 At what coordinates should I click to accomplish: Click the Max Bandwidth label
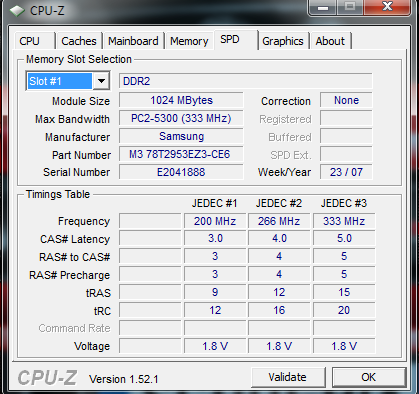point(72,119)
